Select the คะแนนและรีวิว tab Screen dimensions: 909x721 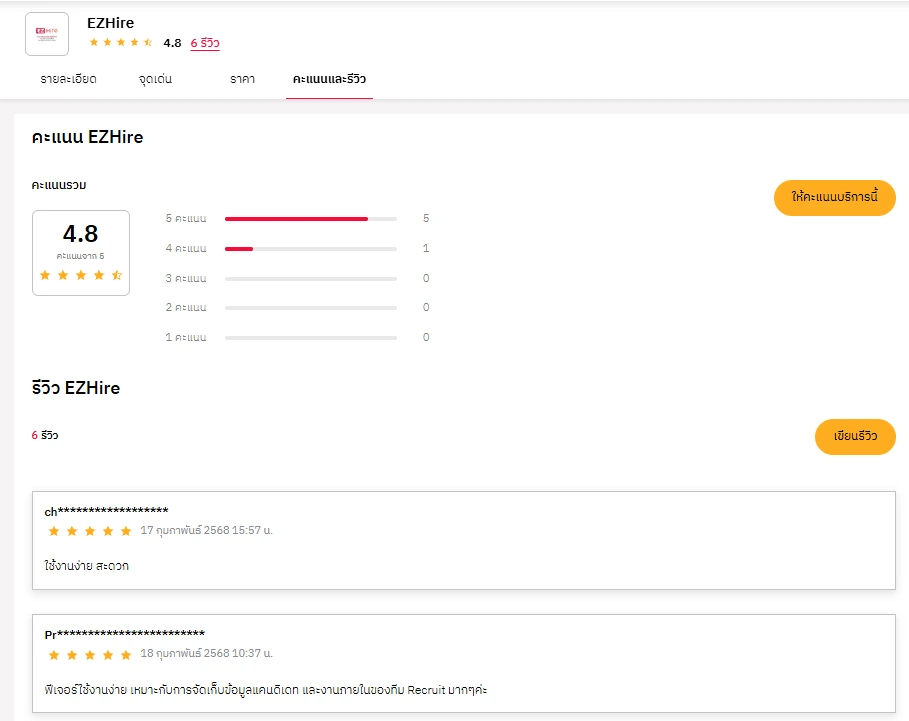329,79
